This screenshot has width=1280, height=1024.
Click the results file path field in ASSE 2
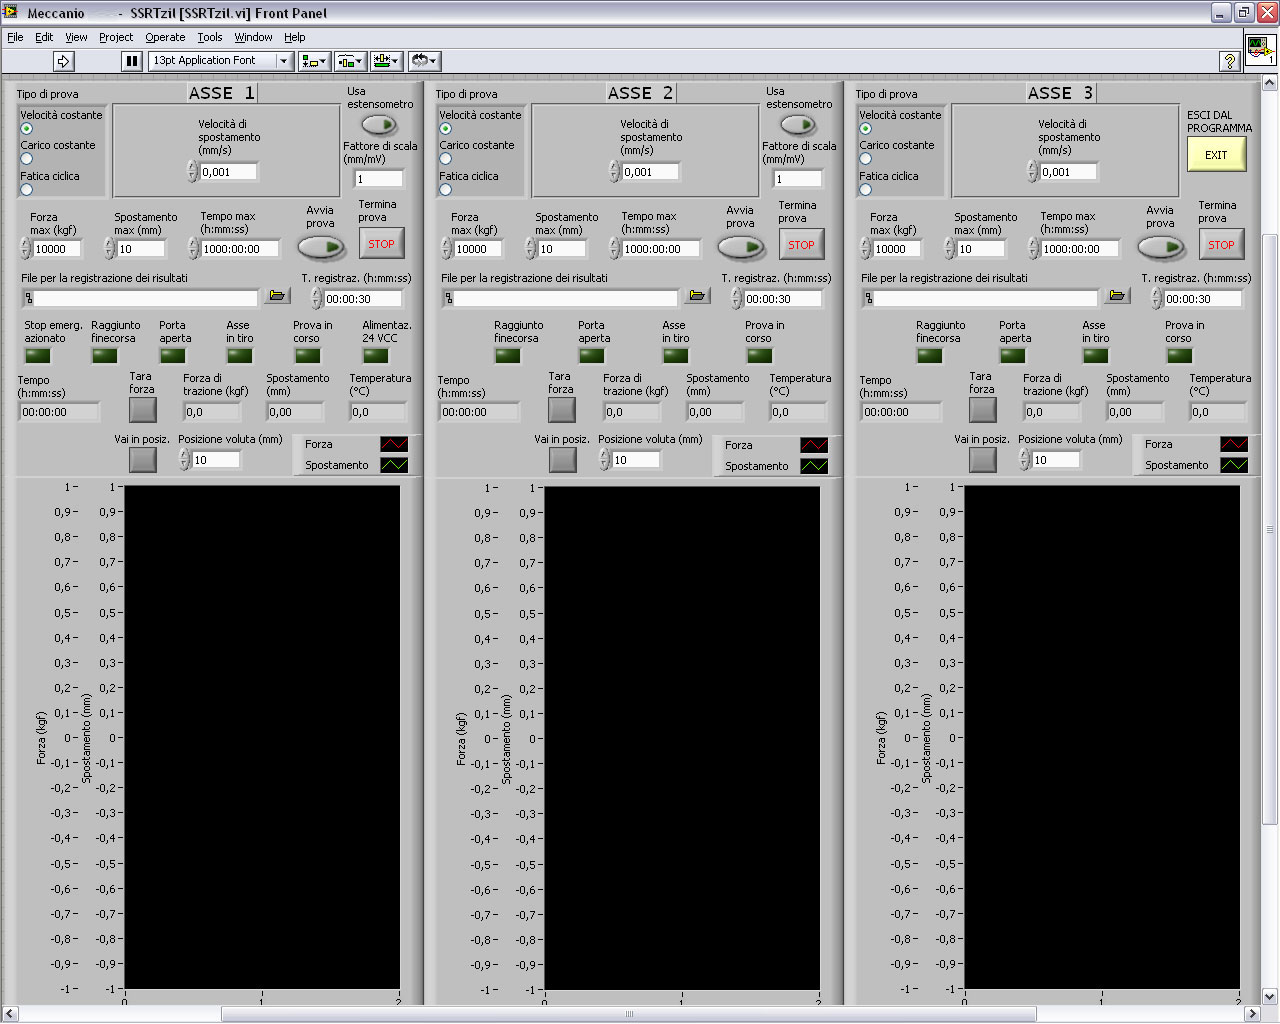(x=560, y=298)
